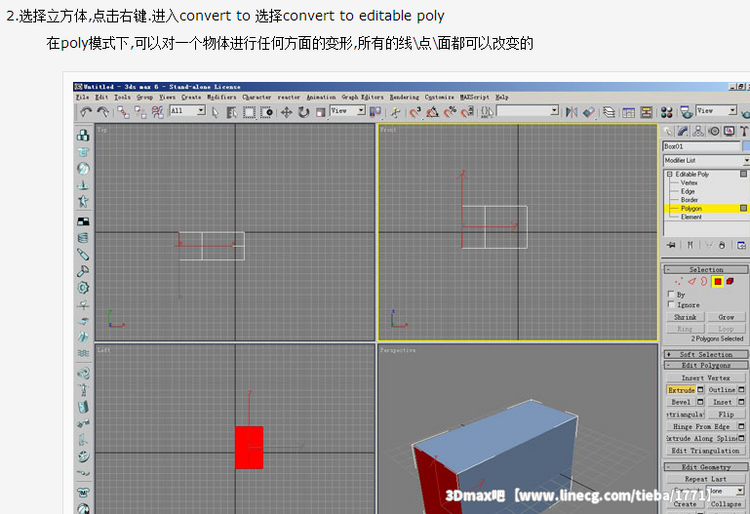Click the Box01 object name field
Image resolution: width=750 pixels, height=514 pixels.
coord(701,146)
